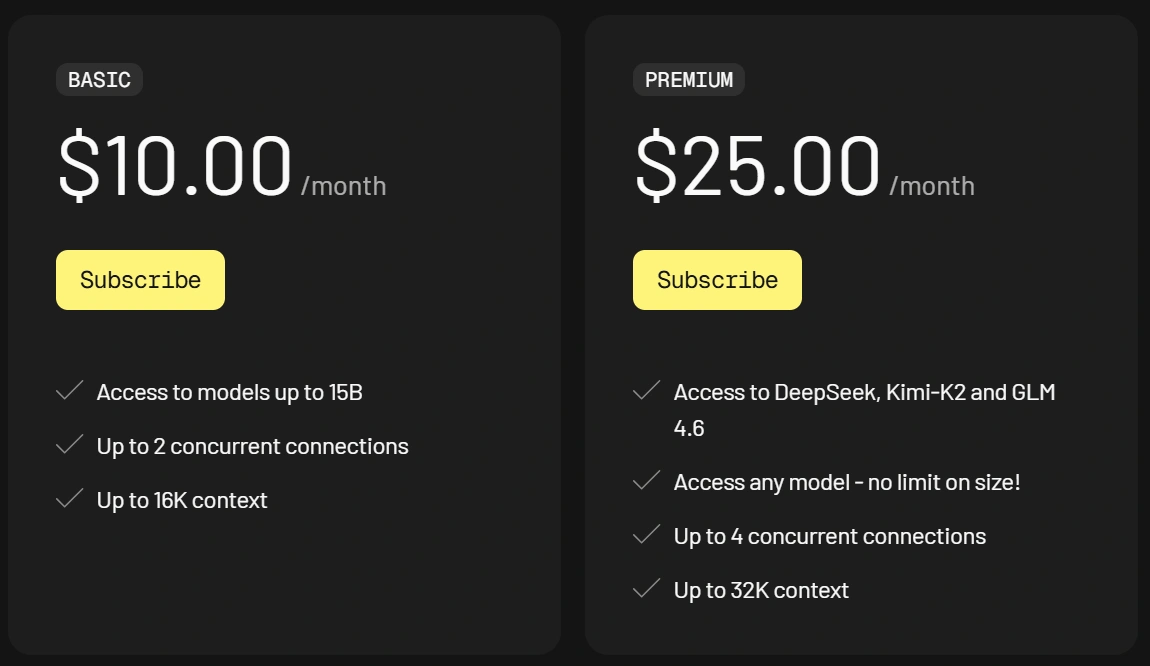Image resolution: width=1150 pixels, height=666 pixels.
Task: Click checkmark beside no limit on size
Action: pos(646,481)
